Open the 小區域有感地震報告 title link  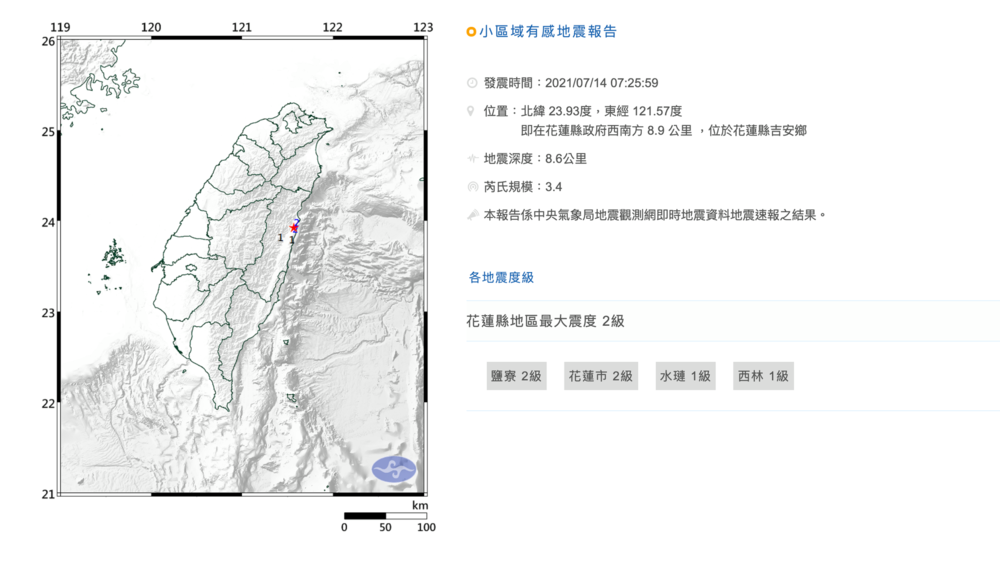point(548,32)
